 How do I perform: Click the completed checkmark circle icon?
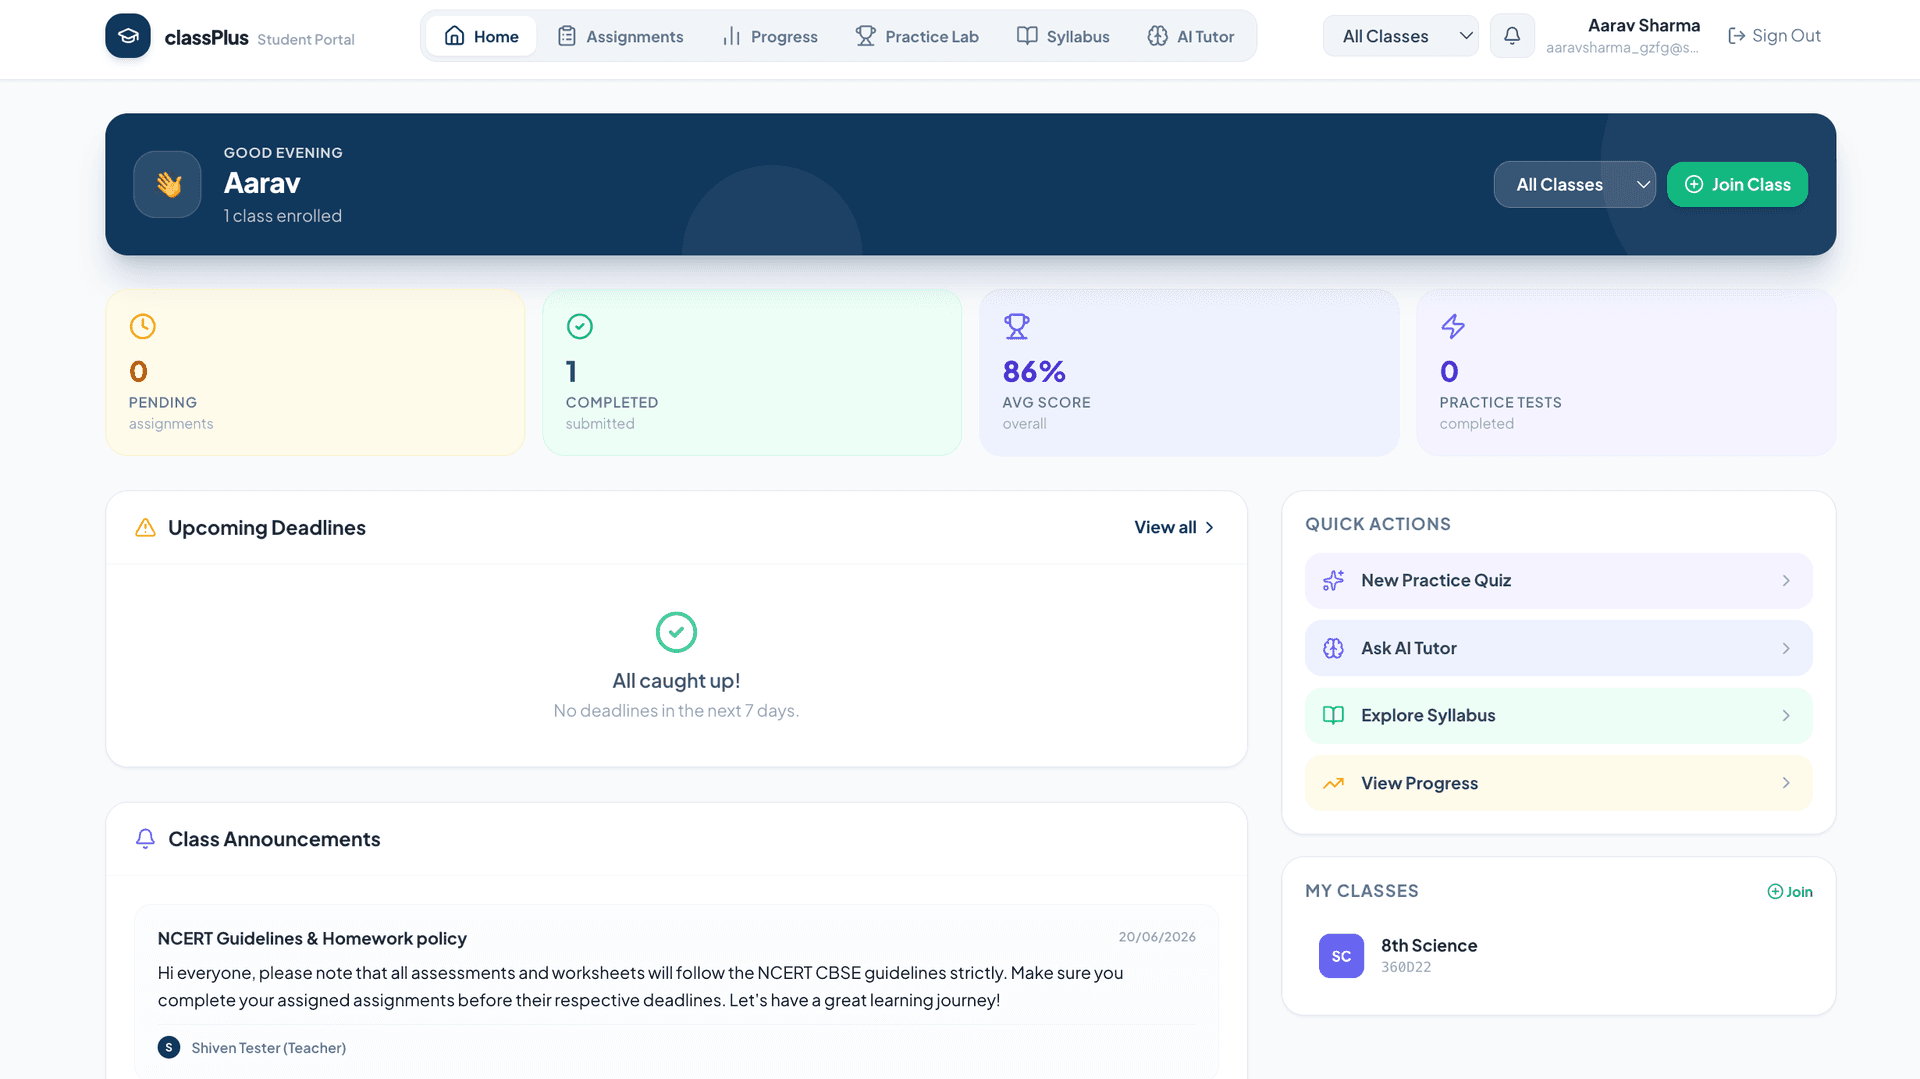click(580, 326)
